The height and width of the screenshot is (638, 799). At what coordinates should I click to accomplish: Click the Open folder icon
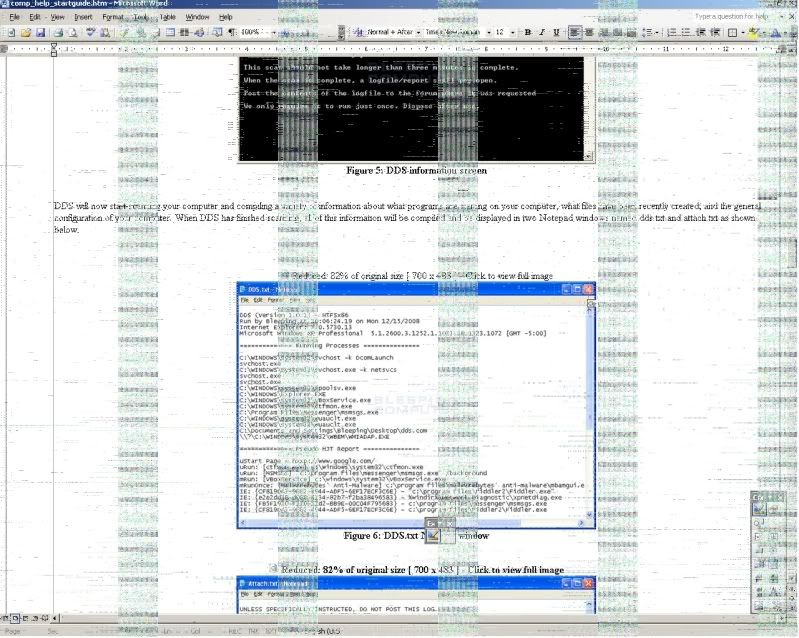(x=26, y=33)
